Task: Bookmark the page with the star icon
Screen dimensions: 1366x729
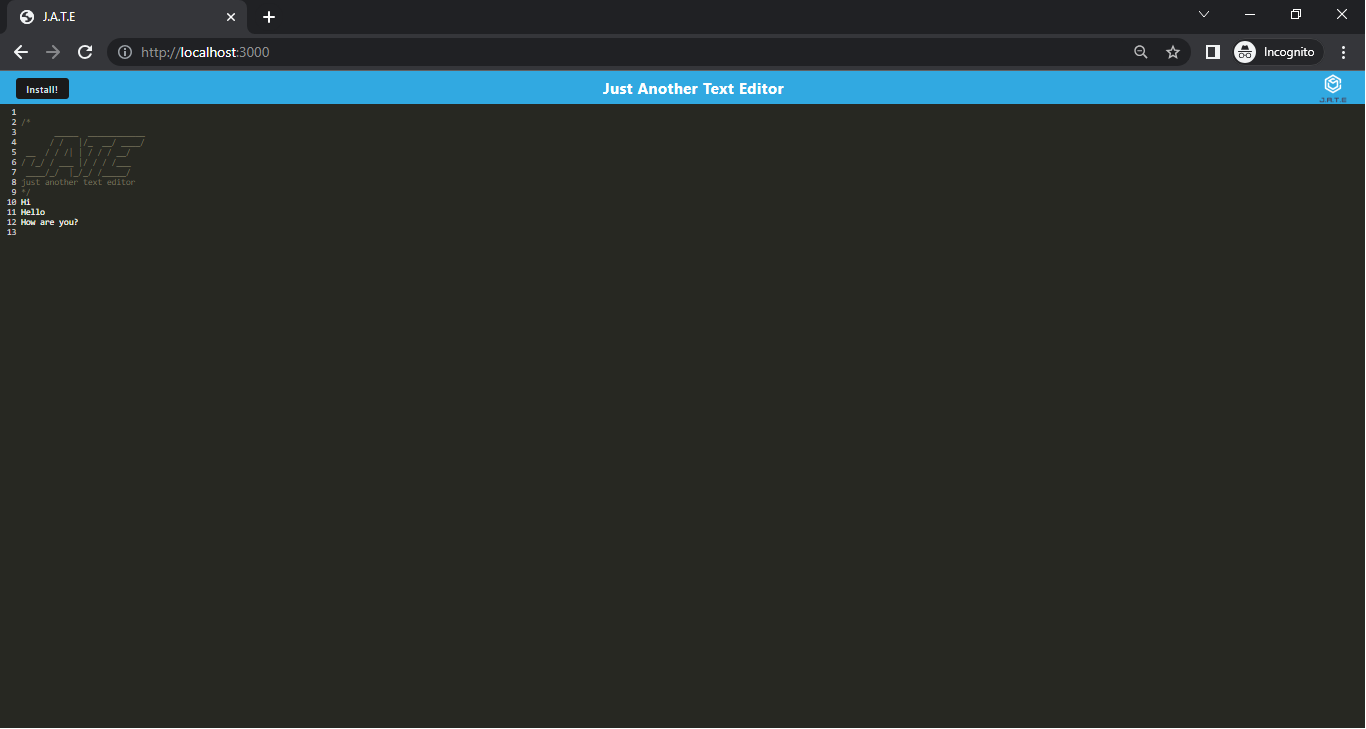Action: click(1172, 52)
